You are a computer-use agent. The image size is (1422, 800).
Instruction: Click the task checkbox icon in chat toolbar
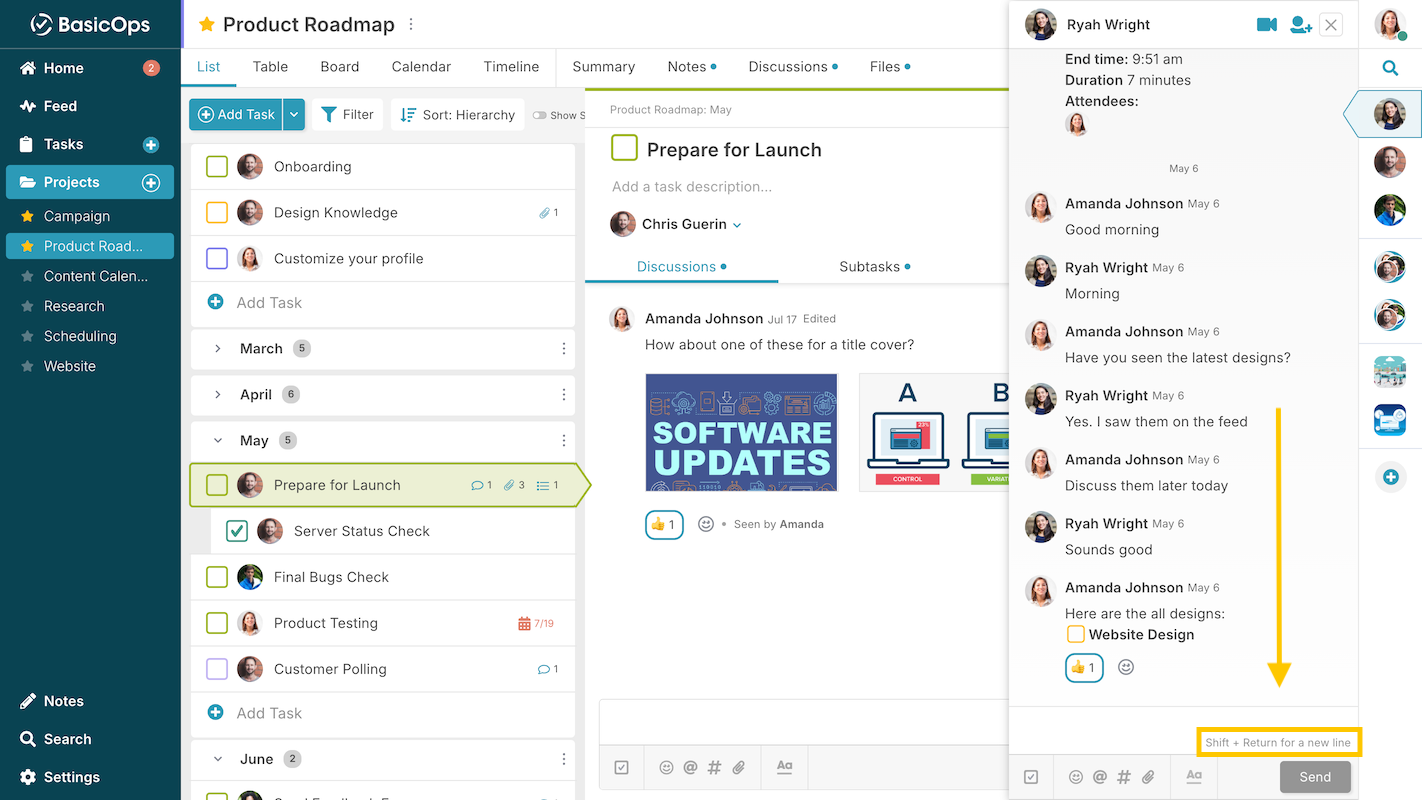coord(1031,777)
